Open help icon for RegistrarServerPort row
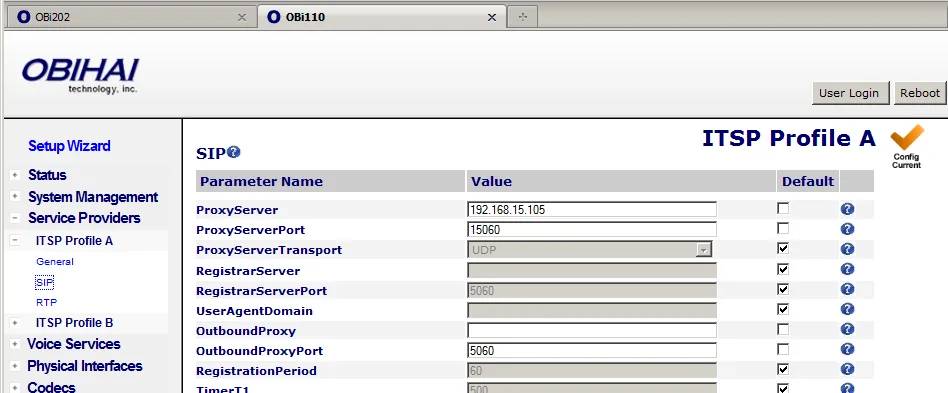This screenshot has height=393, width=948. pyautogui.click(x=847, y=289)
